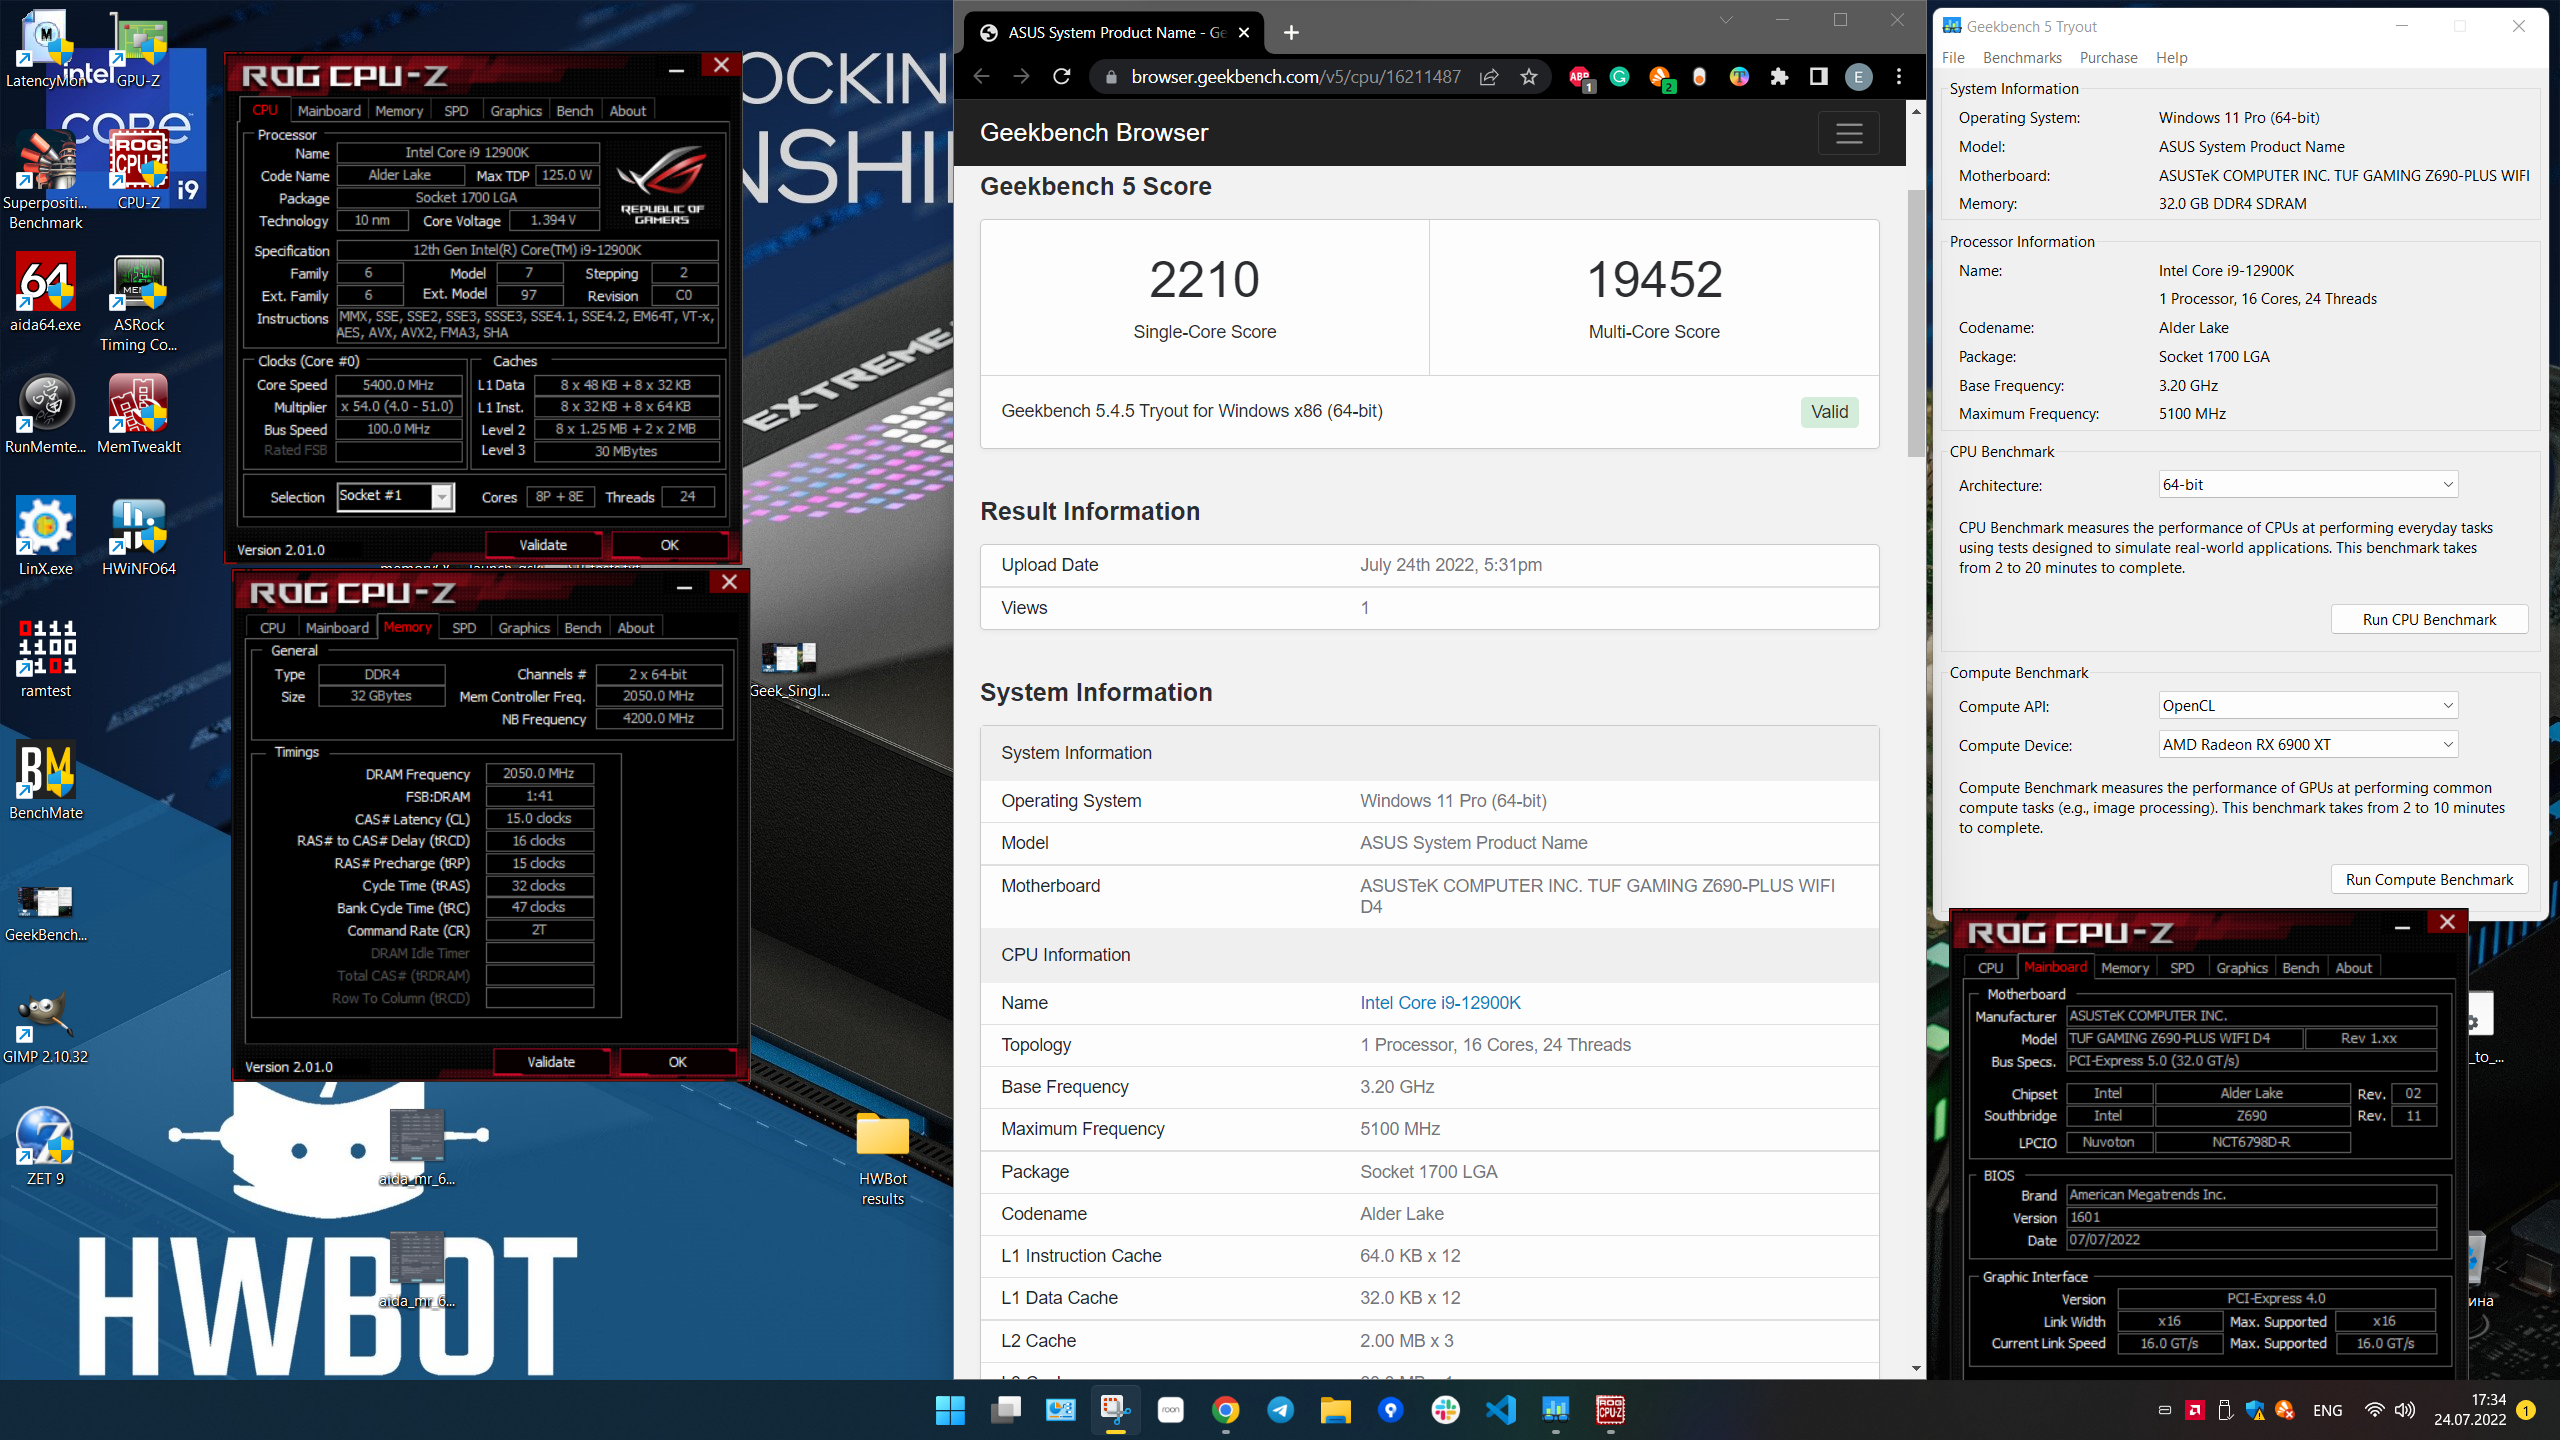Open the share icon in the address bar
This screenshot has width=2560, height=1440.
pyautogui.click(x=1489, y=77)
